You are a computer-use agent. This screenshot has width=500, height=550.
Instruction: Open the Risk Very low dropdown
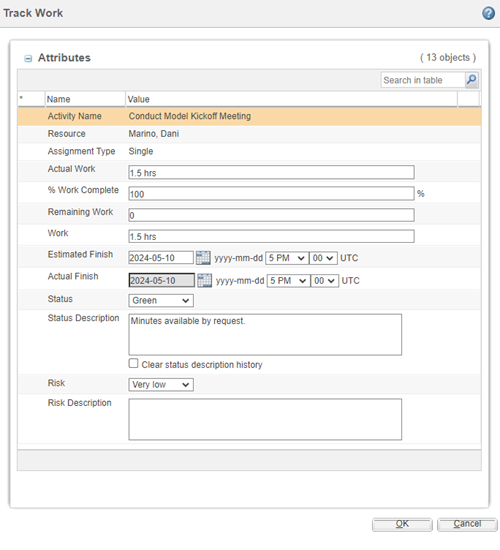(x=161, y=385)
